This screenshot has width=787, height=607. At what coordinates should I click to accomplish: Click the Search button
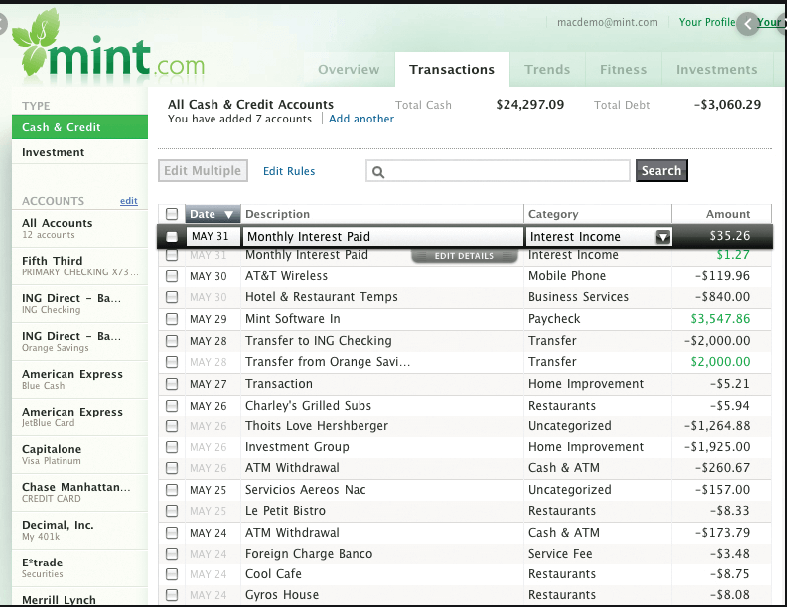click(x=662, y=171)
